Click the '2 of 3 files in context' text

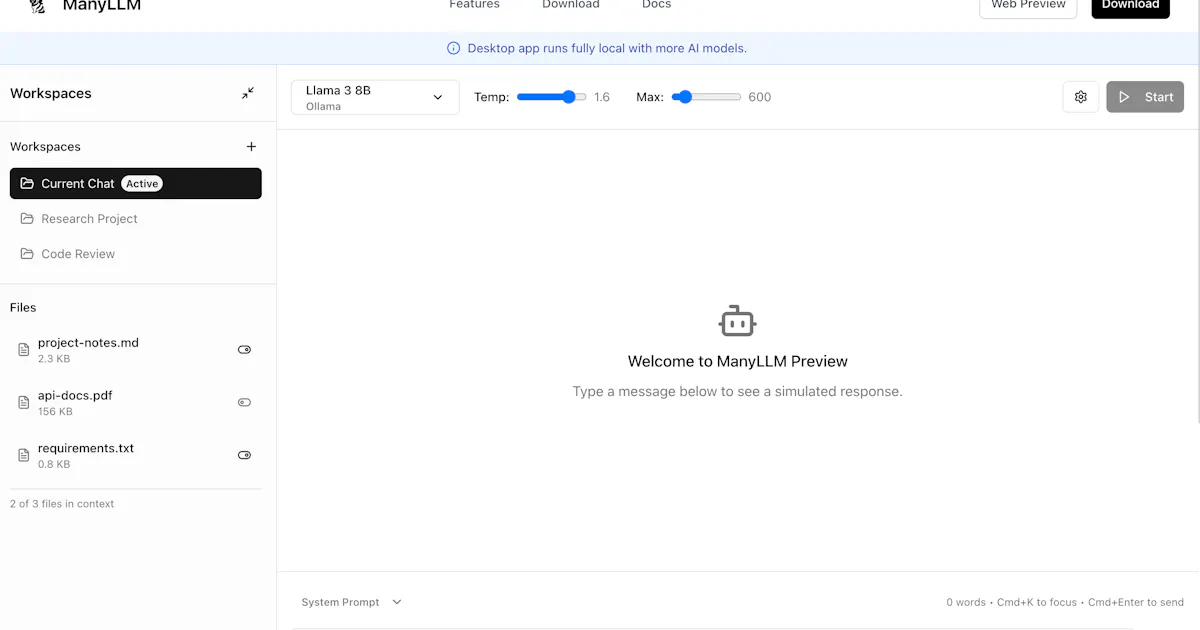[62, 504]
